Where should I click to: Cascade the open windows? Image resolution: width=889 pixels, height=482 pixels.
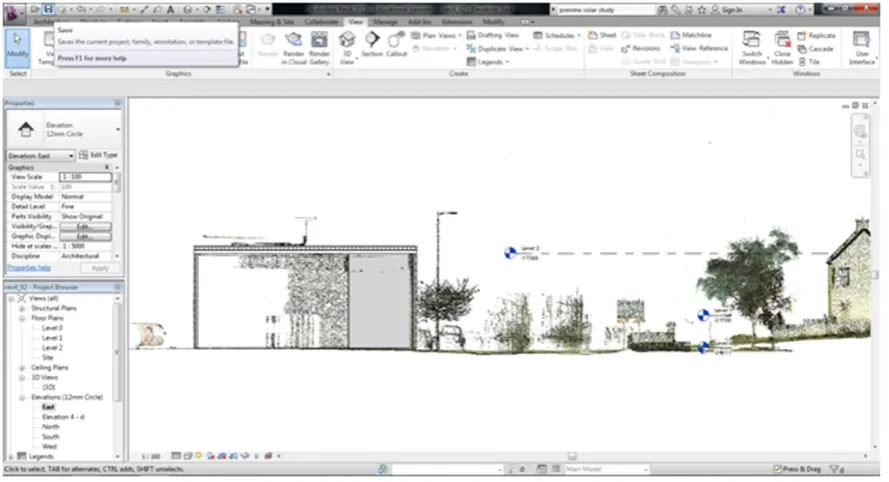click(x=816, y=49)
